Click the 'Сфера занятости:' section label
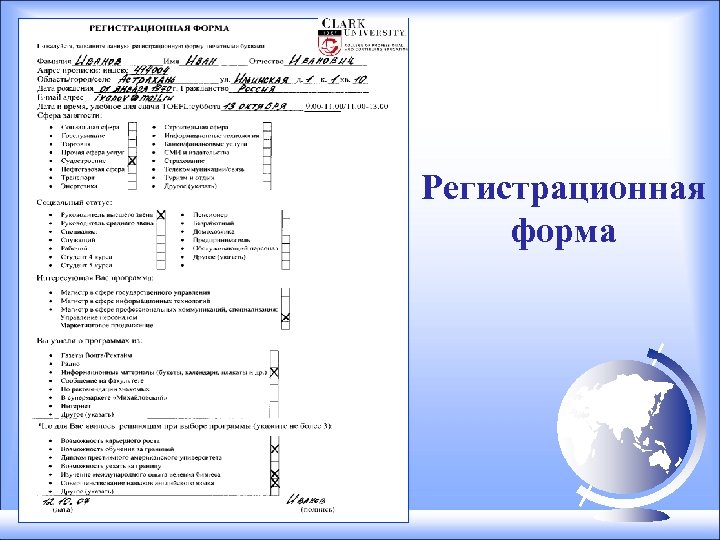 coord(69,115)
